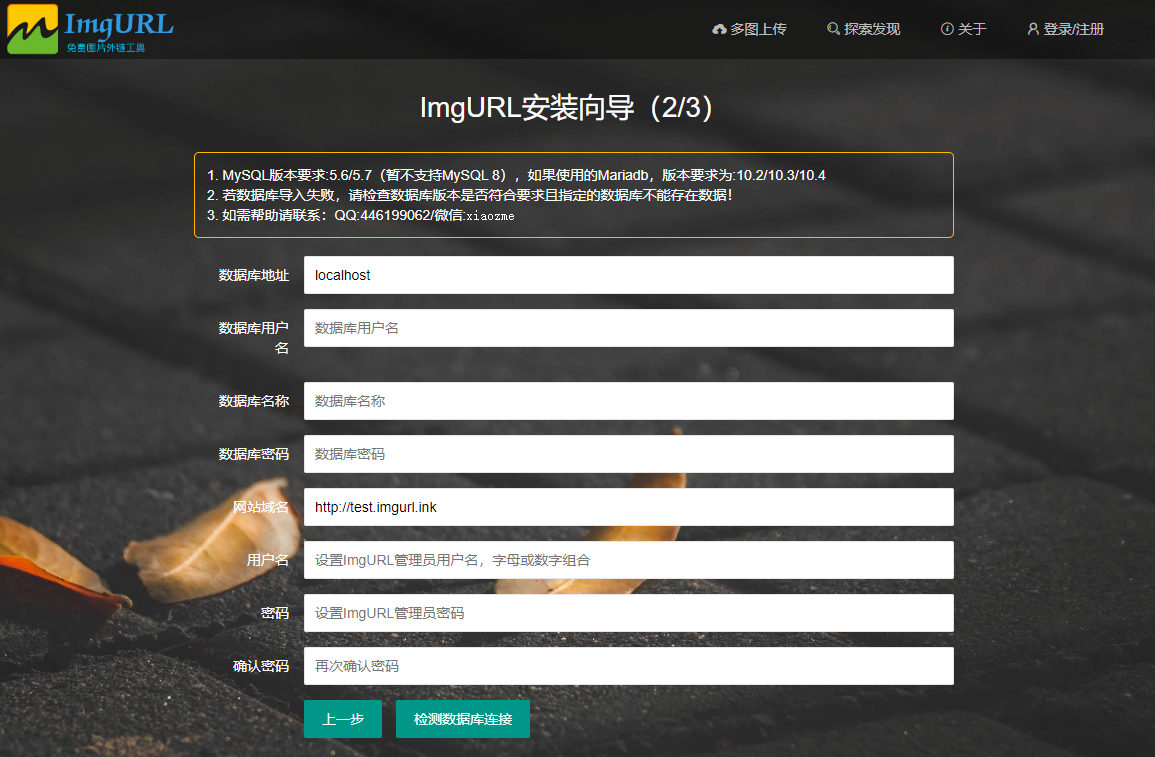Focus the 数据库名称 input field
The image size is (1155, 757).
tap(628, 401)
